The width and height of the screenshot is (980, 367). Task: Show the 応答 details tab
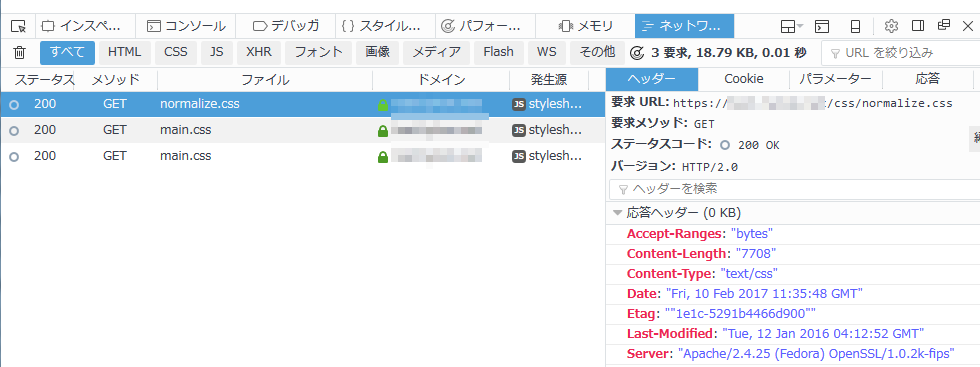(928, 79)
